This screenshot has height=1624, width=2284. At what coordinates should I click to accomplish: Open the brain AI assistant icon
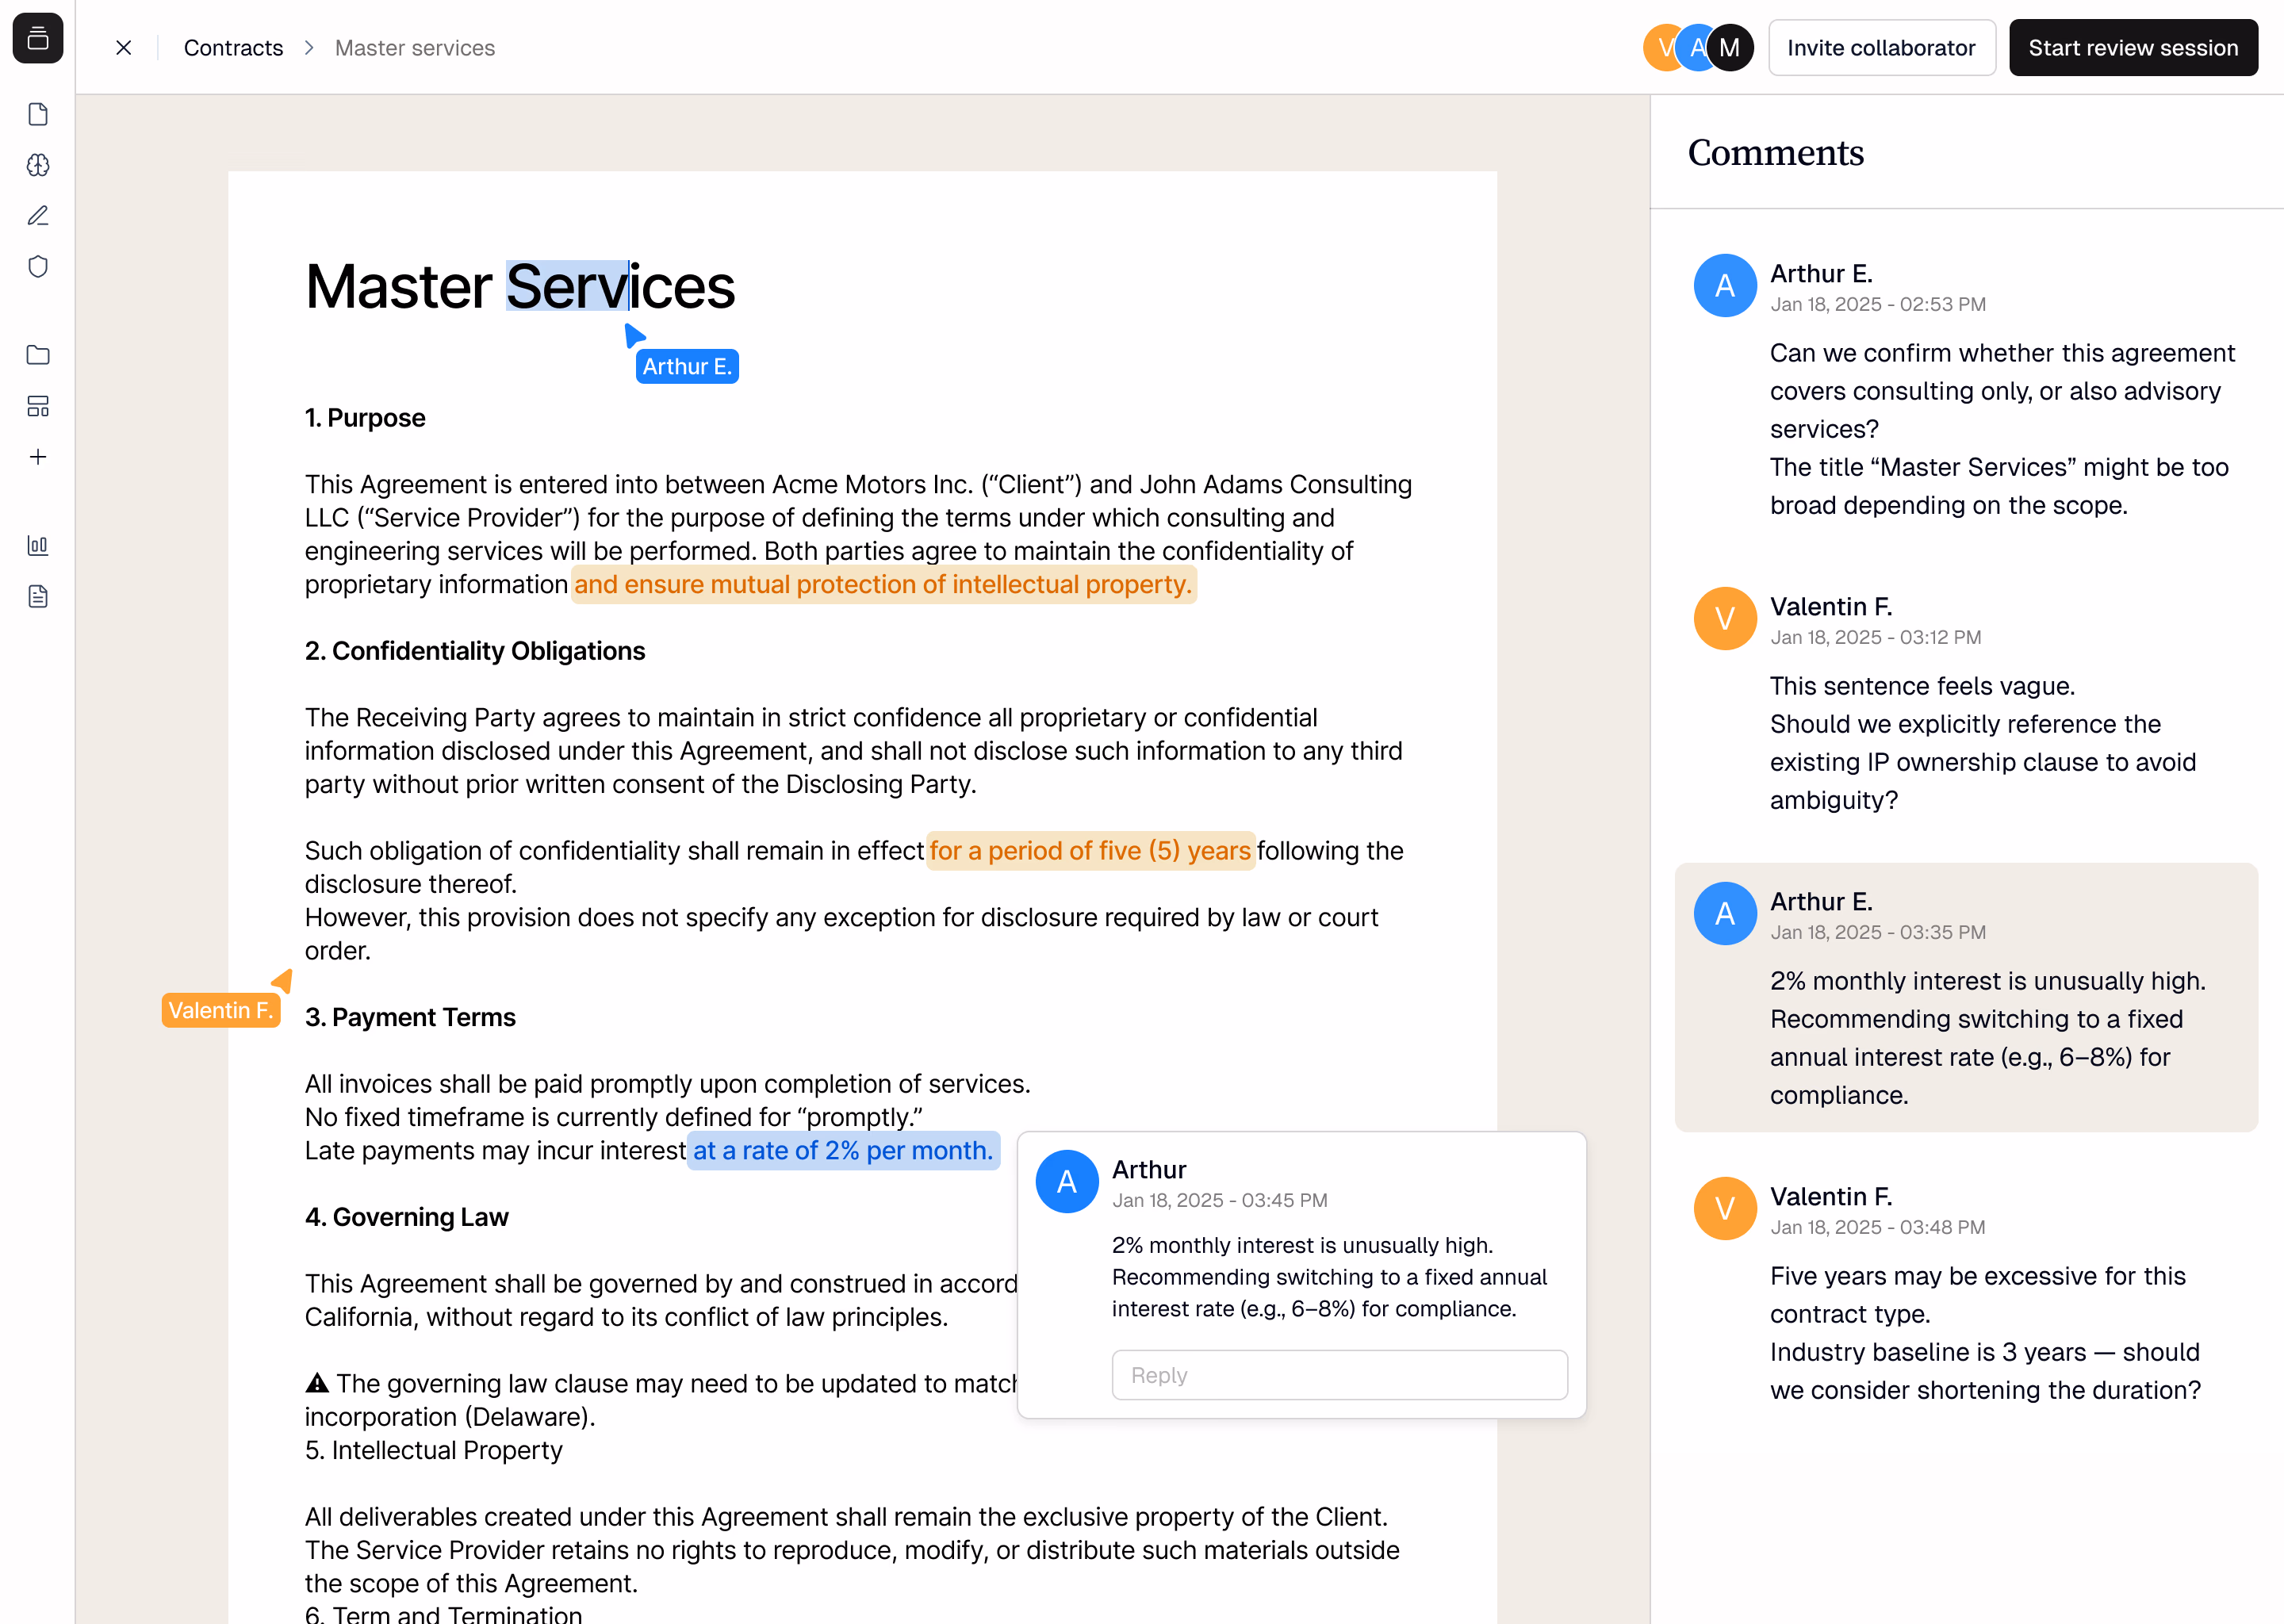pyautogui.click(x=38, y=165)
